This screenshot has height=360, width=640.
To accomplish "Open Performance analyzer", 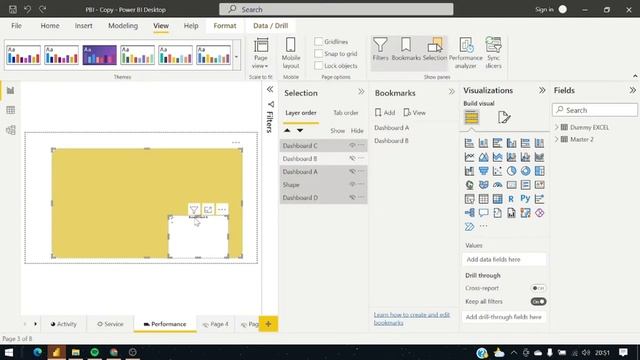I will (x=466, y=53).
